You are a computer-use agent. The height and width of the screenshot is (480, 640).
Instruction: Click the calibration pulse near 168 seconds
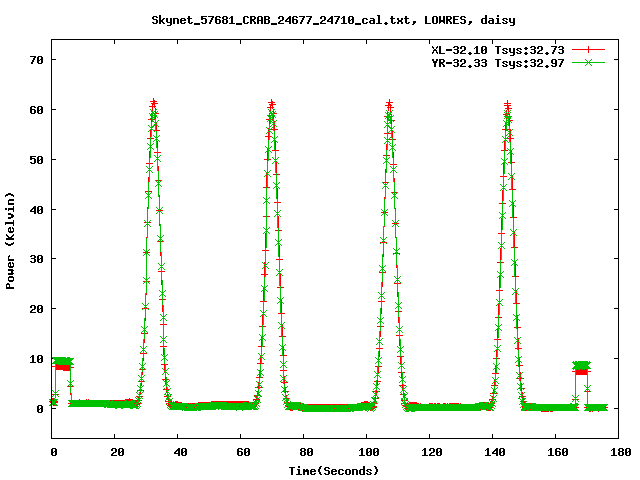tap(581, 367)
